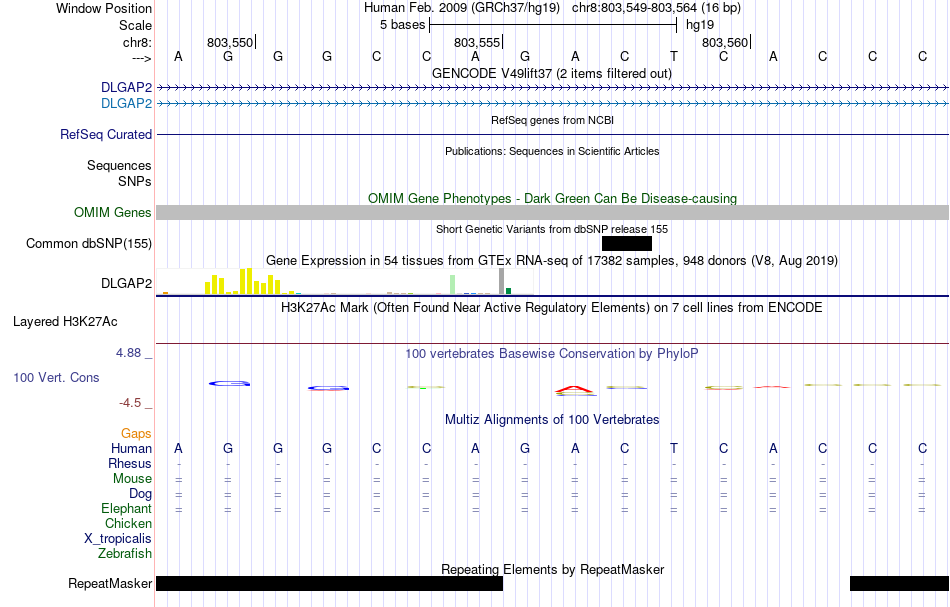The height and width of the screenshot is (607, 950).
Task: Click the 100 Vert. Cons label
Action: [56, 377]
